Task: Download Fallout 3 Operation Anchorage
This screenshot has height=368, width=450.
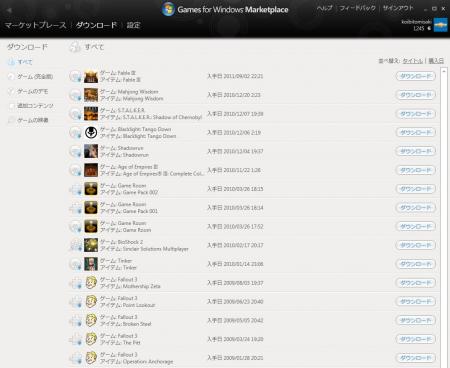Action: (x=416, y=358)
